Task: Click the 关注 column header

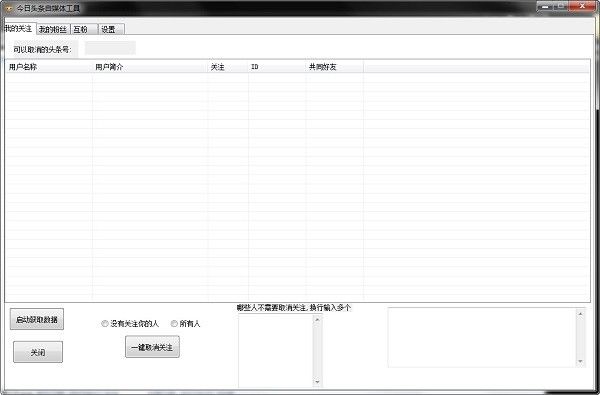Action: 228,67
